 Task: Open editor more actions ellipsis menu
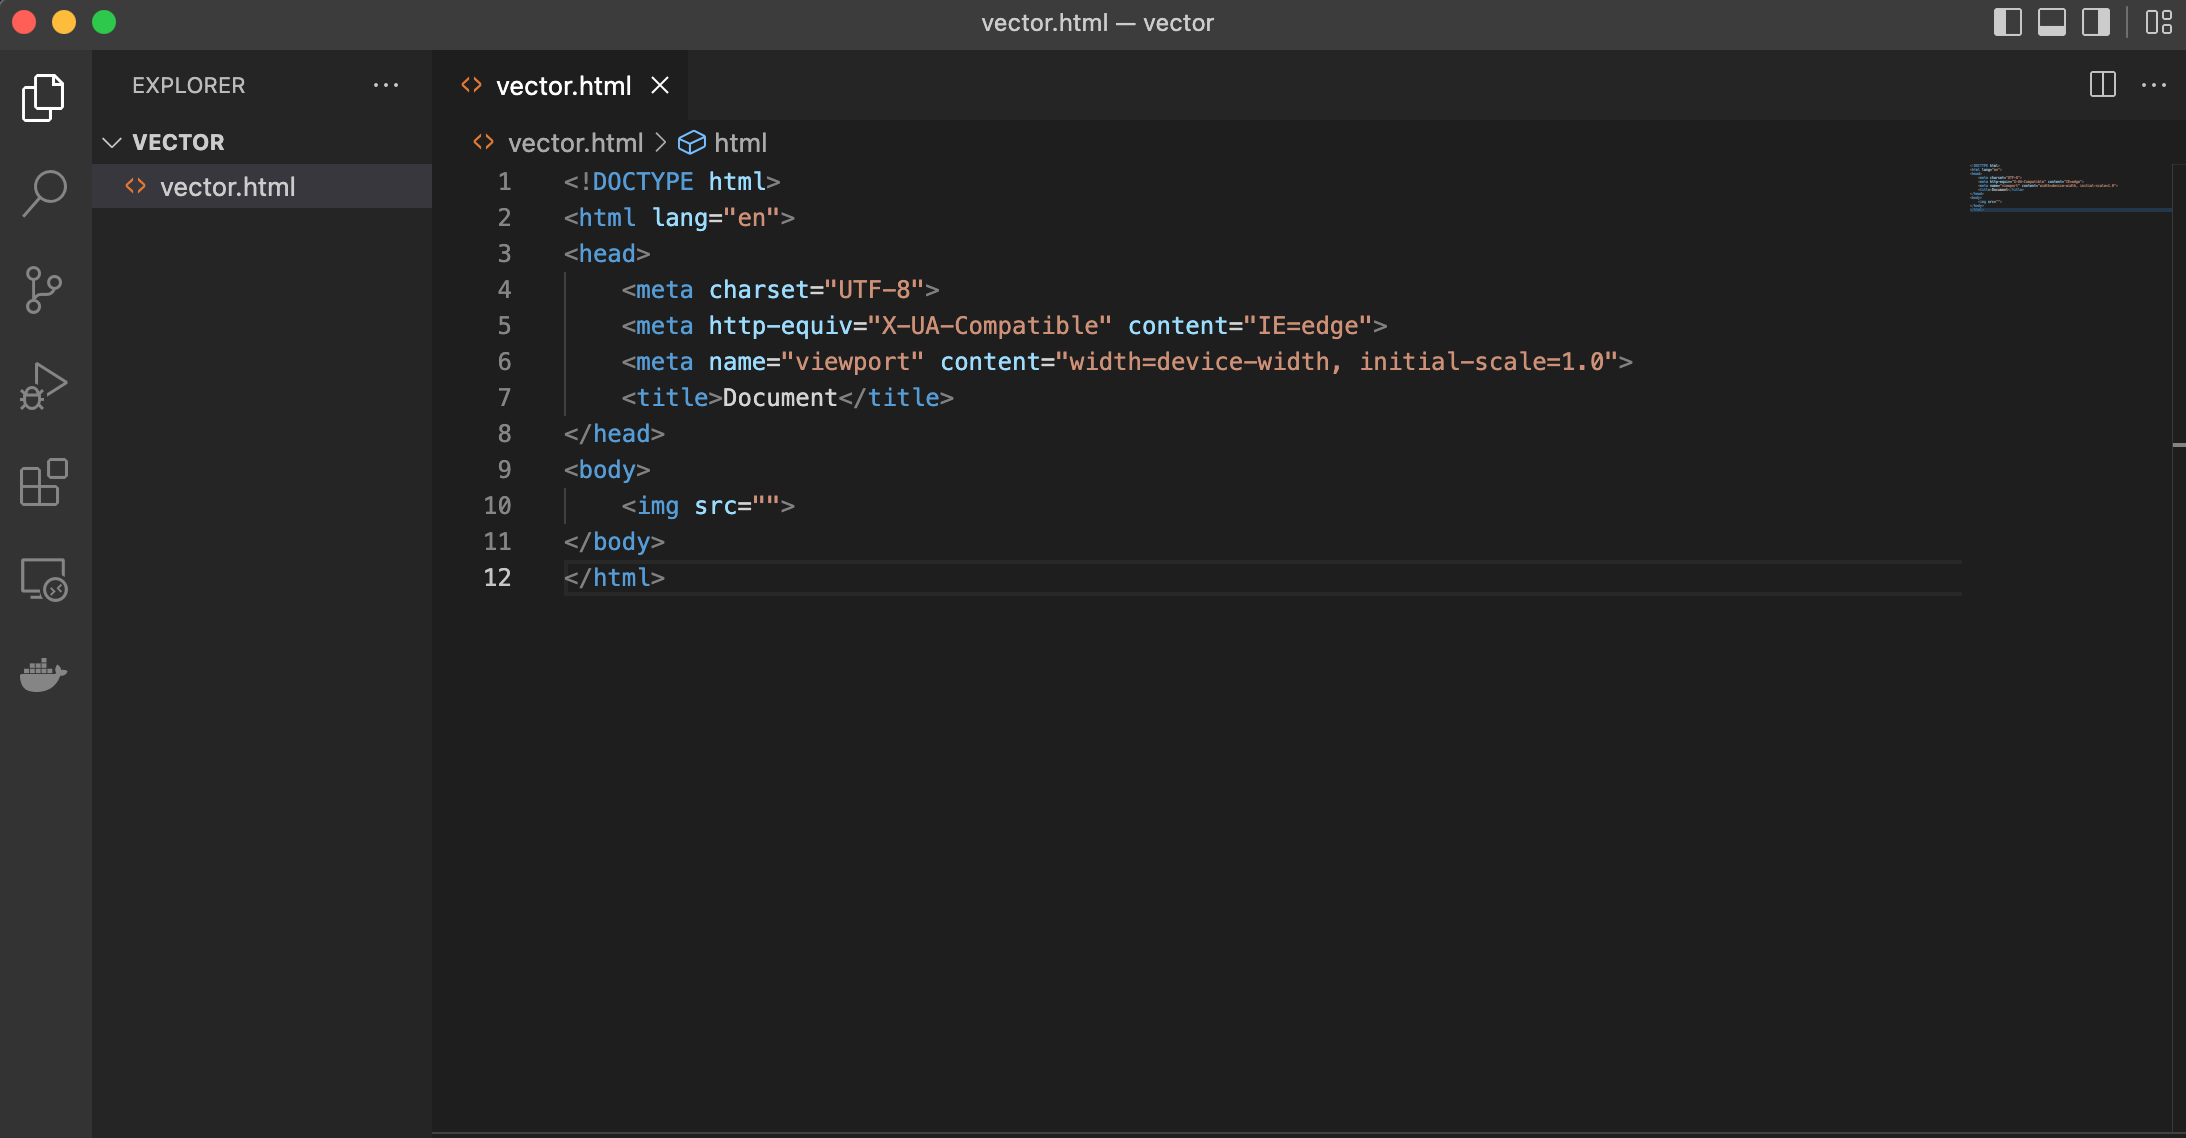2153,85
